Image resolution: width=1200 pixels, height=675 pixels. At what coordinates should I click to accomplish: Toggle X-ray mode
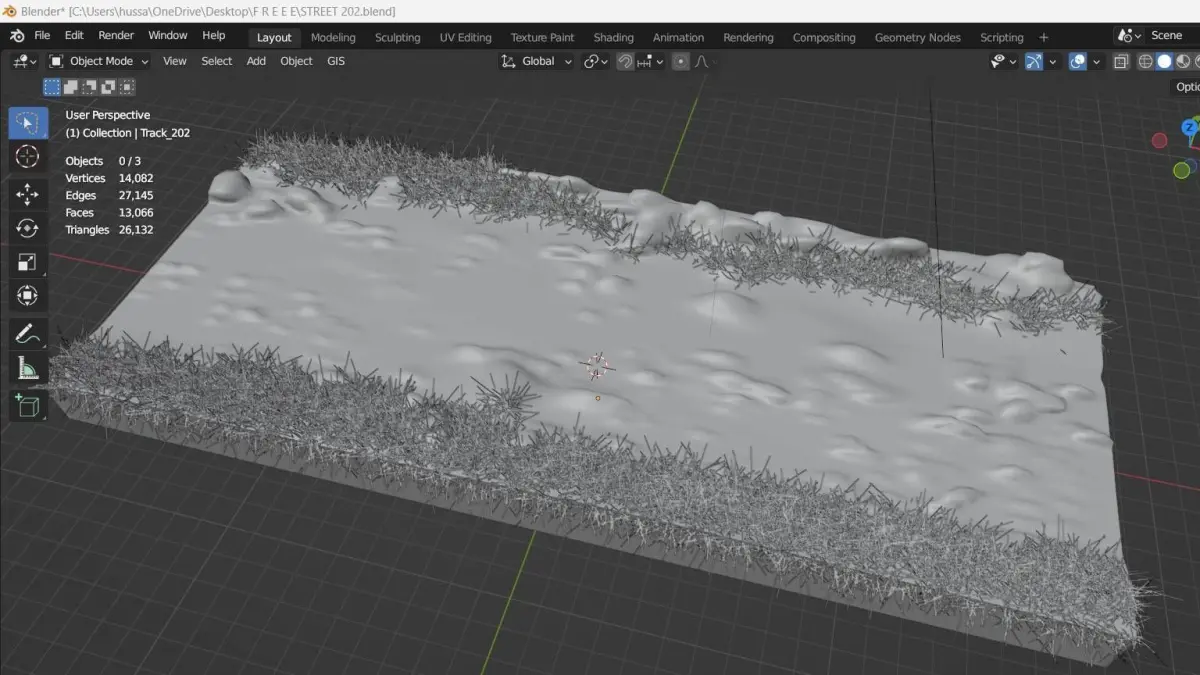pyautogui.click(x=1121, y=62)
